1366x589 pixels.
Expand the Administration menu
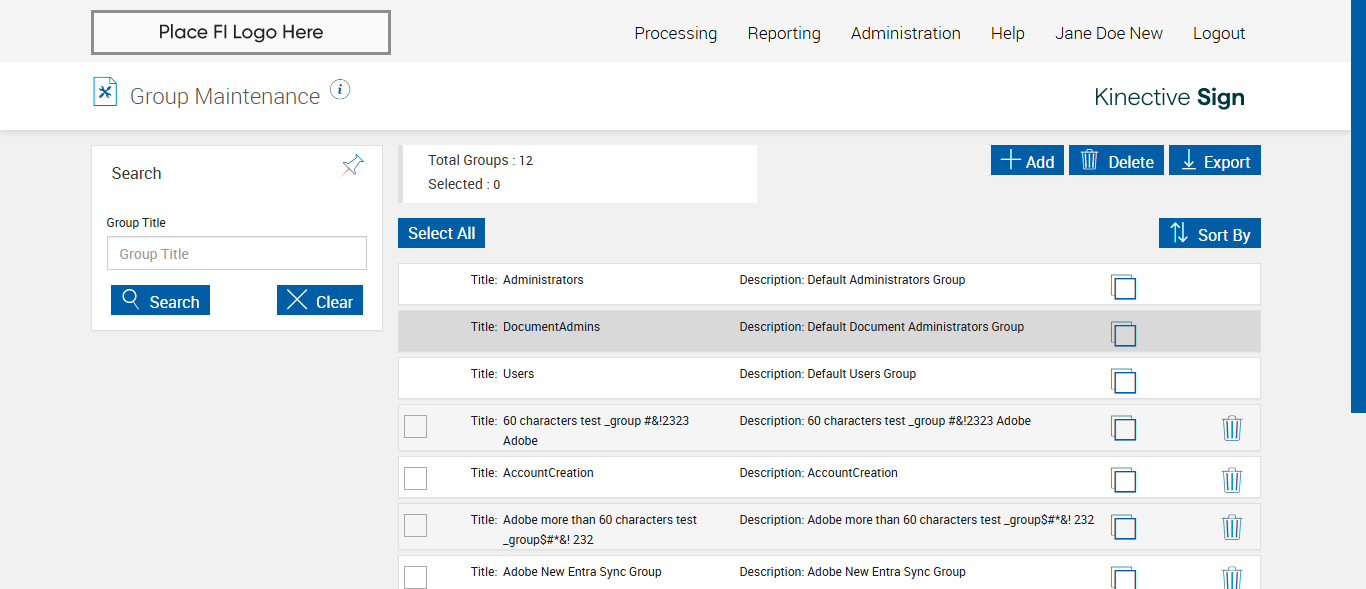pyautogui.click(x=905, y=33)
